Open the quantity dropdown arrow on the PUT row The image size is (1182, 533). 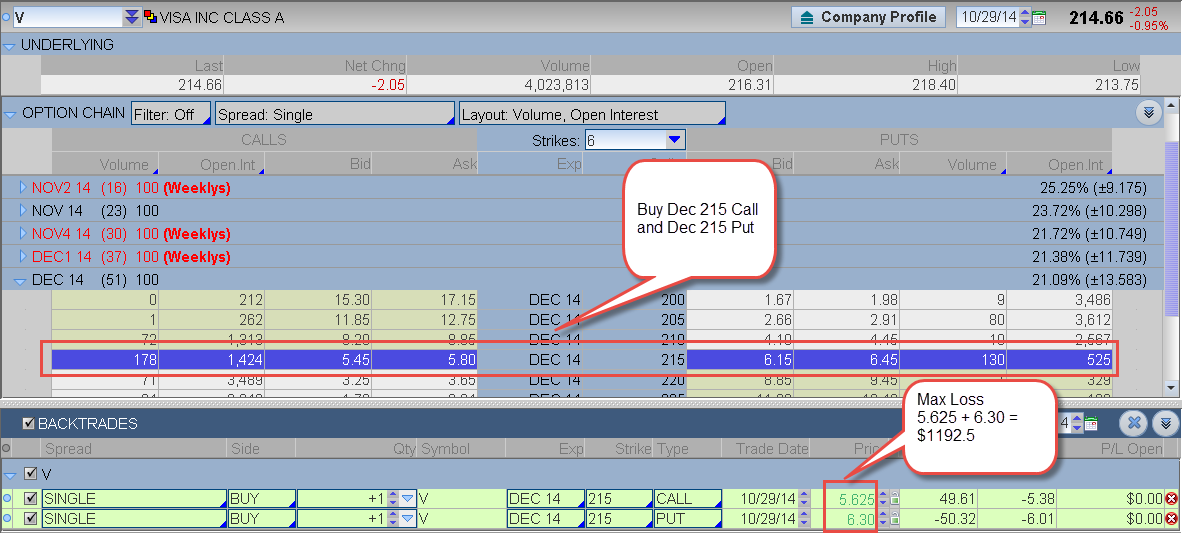(407, 519)
